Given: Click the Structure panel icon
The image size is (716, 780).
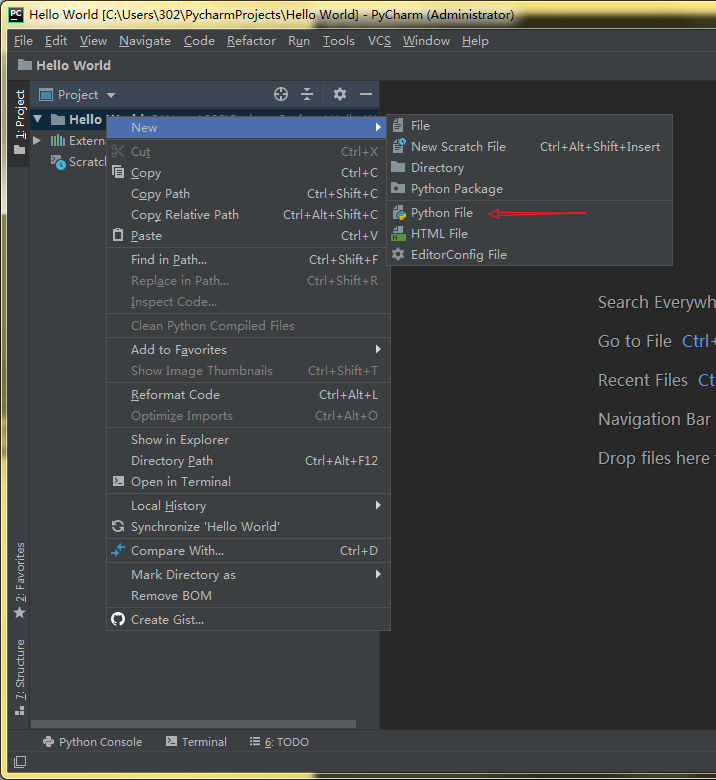Looking at the screenshot, I should (x=19, y=711).
